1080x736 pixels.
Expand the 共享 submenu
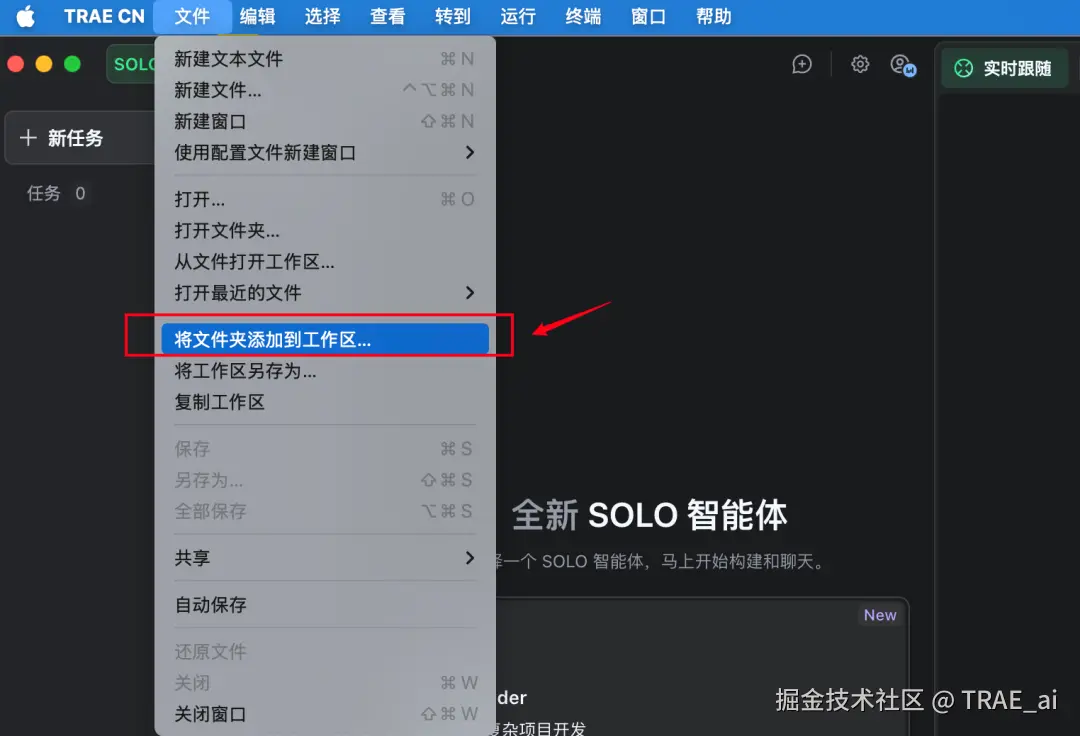point(325,558)
